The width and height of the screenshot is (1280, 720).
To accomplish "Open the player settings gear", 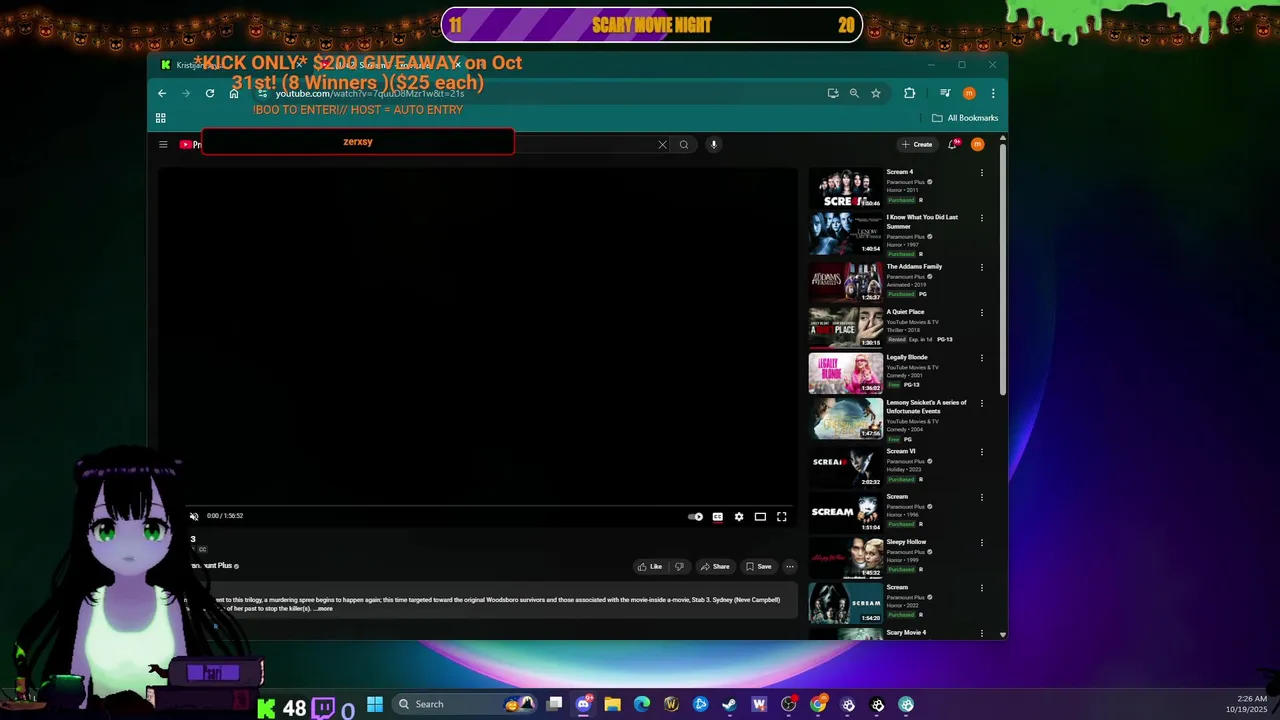I will [x=739, y=517].
